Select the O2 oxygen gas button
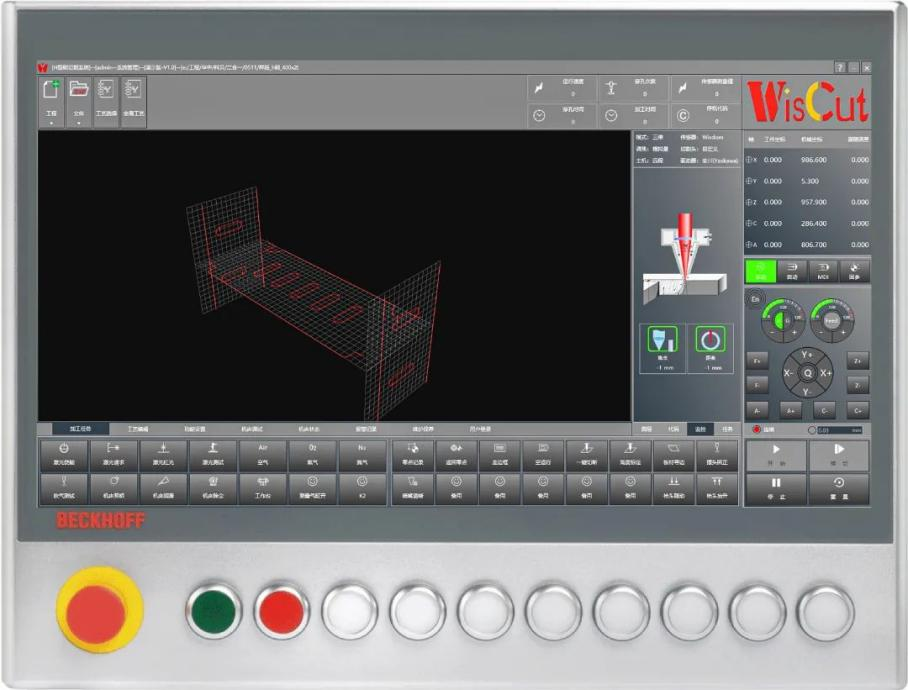 click(313, 456)
